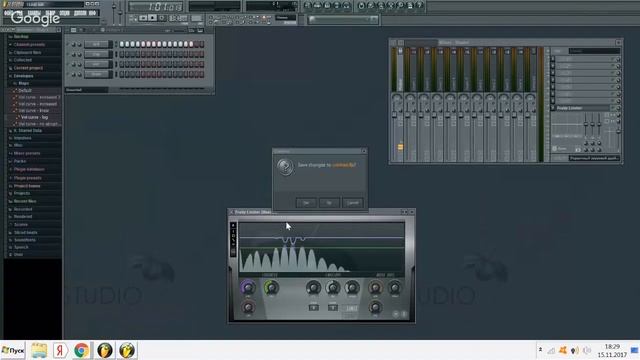640x360 pixels.
Task: Click the tempo display field
Action: 178,18
